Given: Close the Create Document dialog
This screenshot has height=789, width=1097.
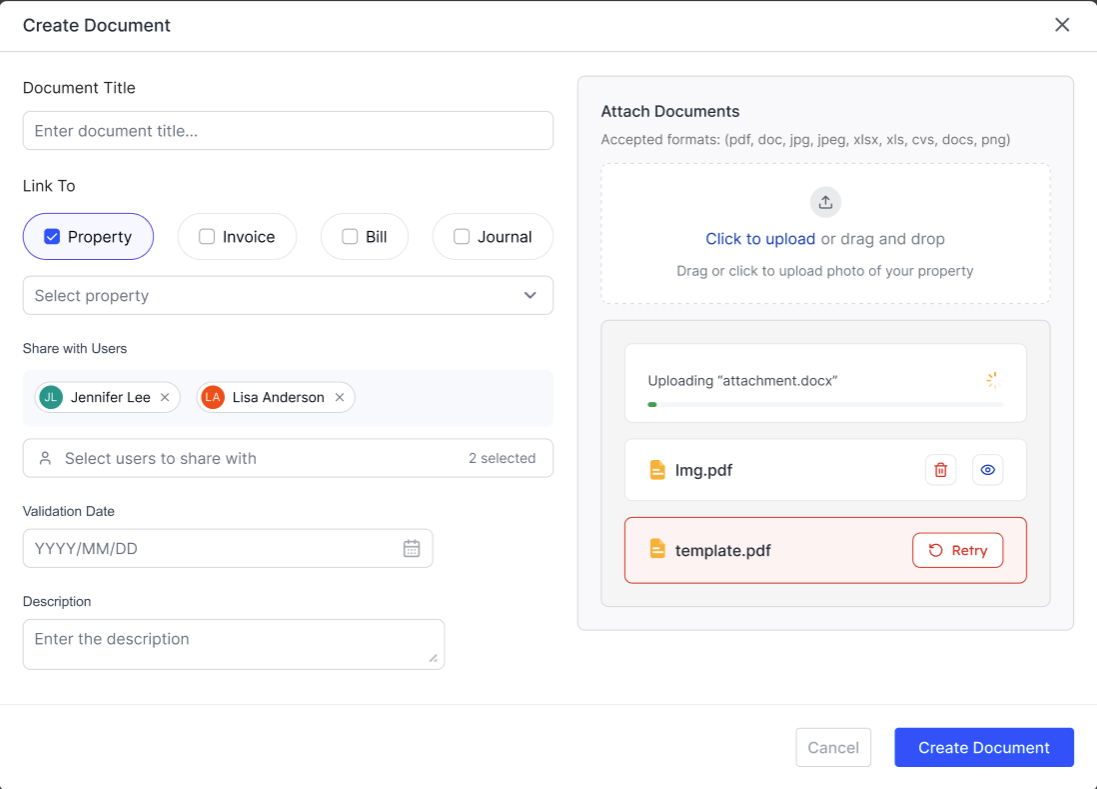Looking at the screenshot, I should click(x=1062, y=25).
